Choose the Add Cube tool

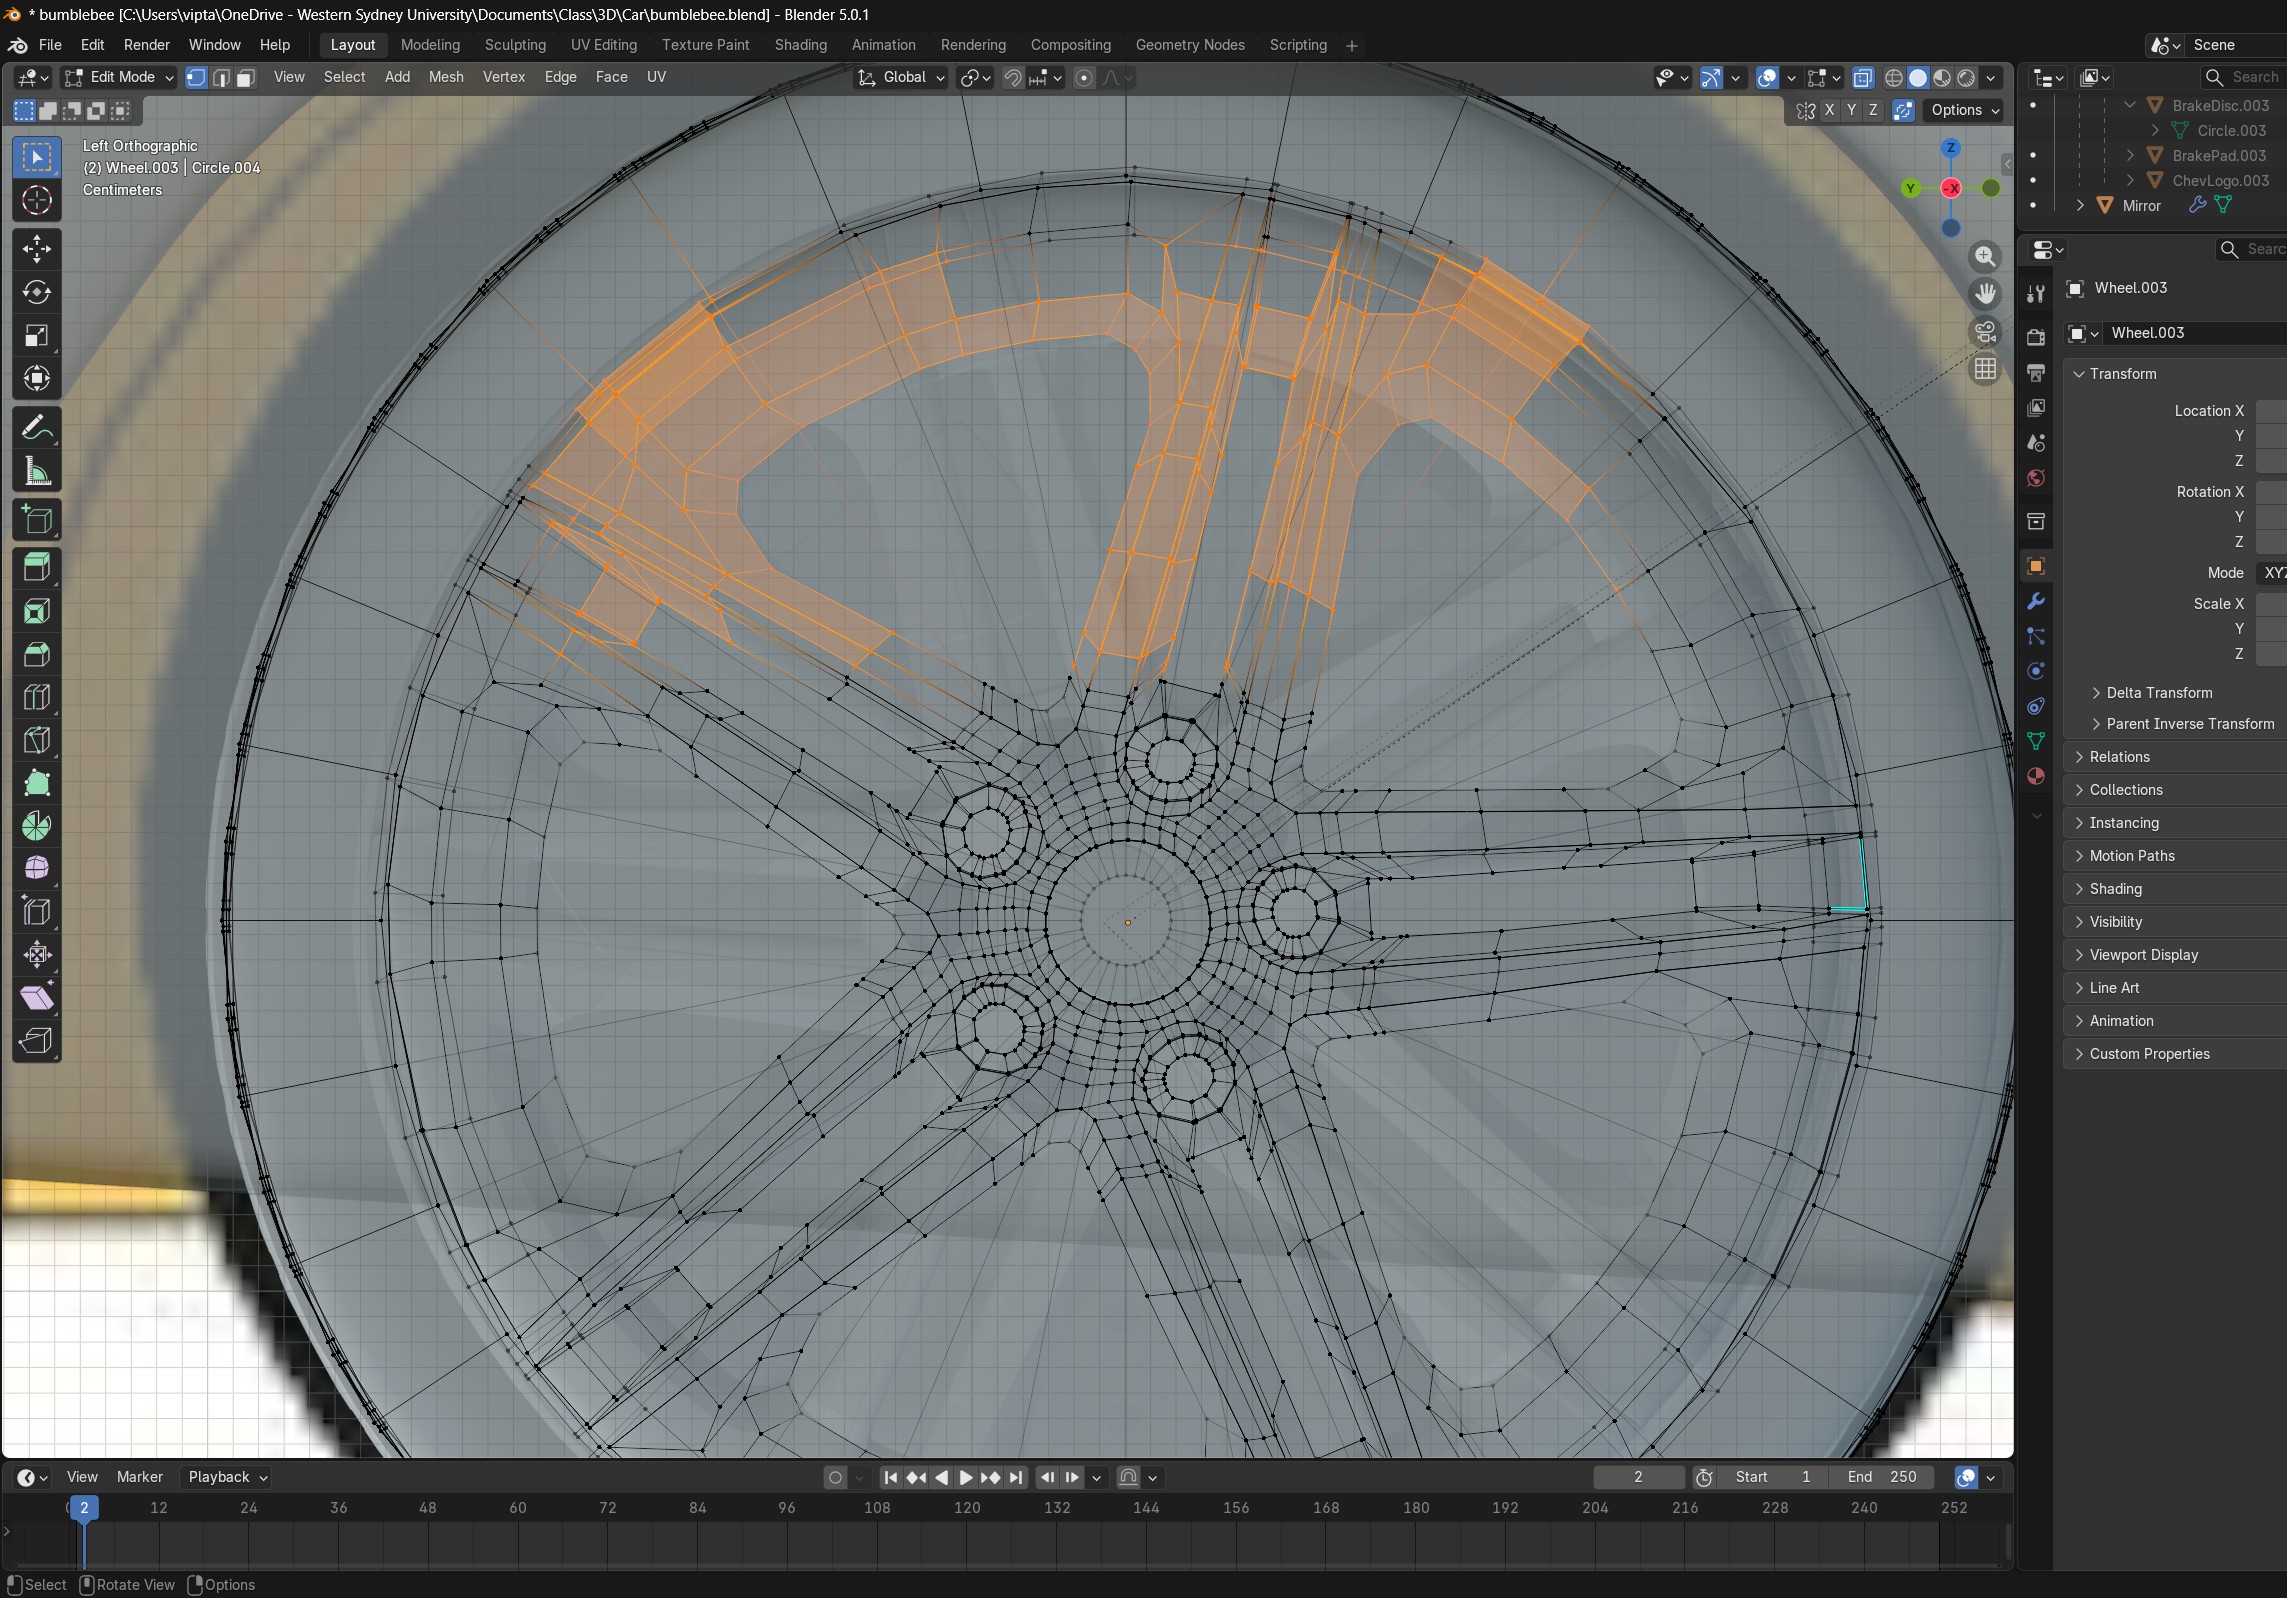(37, 520)
